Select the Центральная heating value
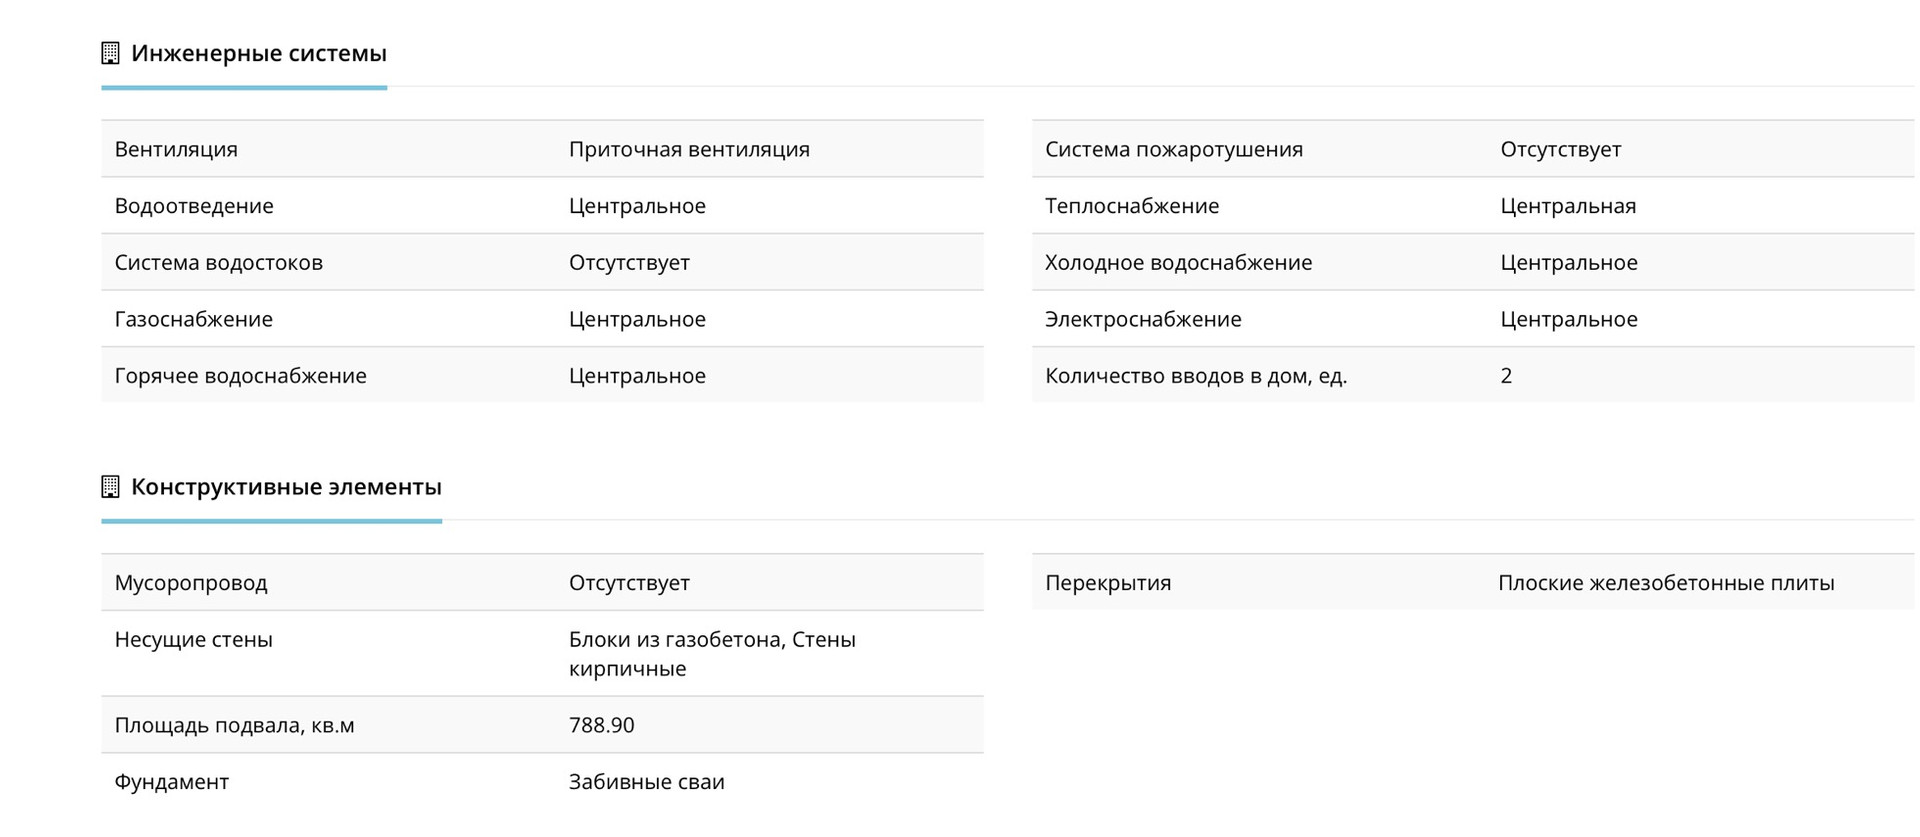The width and height of the screenshot is (1920, 837). (x=1568, y=206)
